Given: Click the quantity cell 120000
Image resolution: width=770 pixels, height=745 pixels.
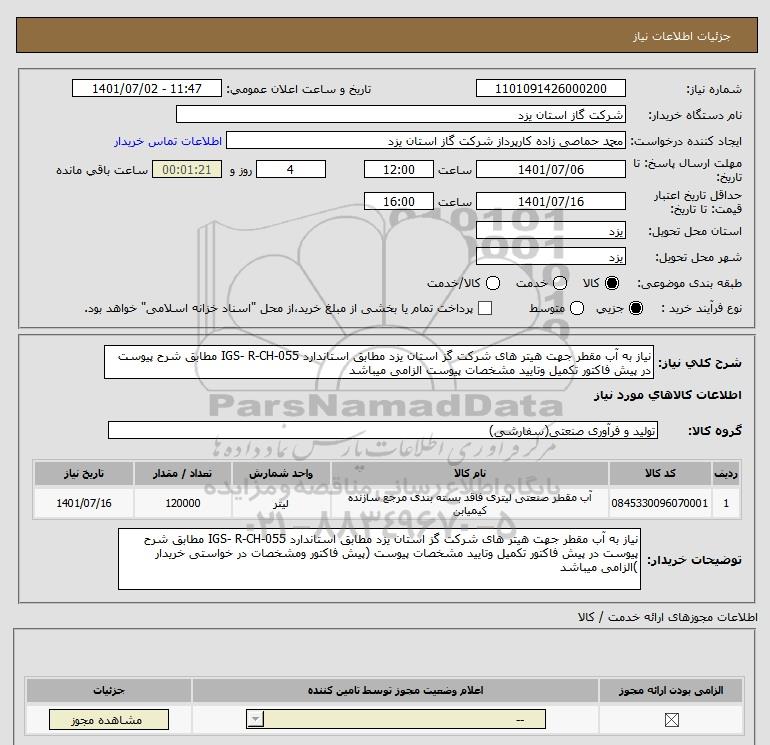Looking at the screenshot, I should click(183, 503).
